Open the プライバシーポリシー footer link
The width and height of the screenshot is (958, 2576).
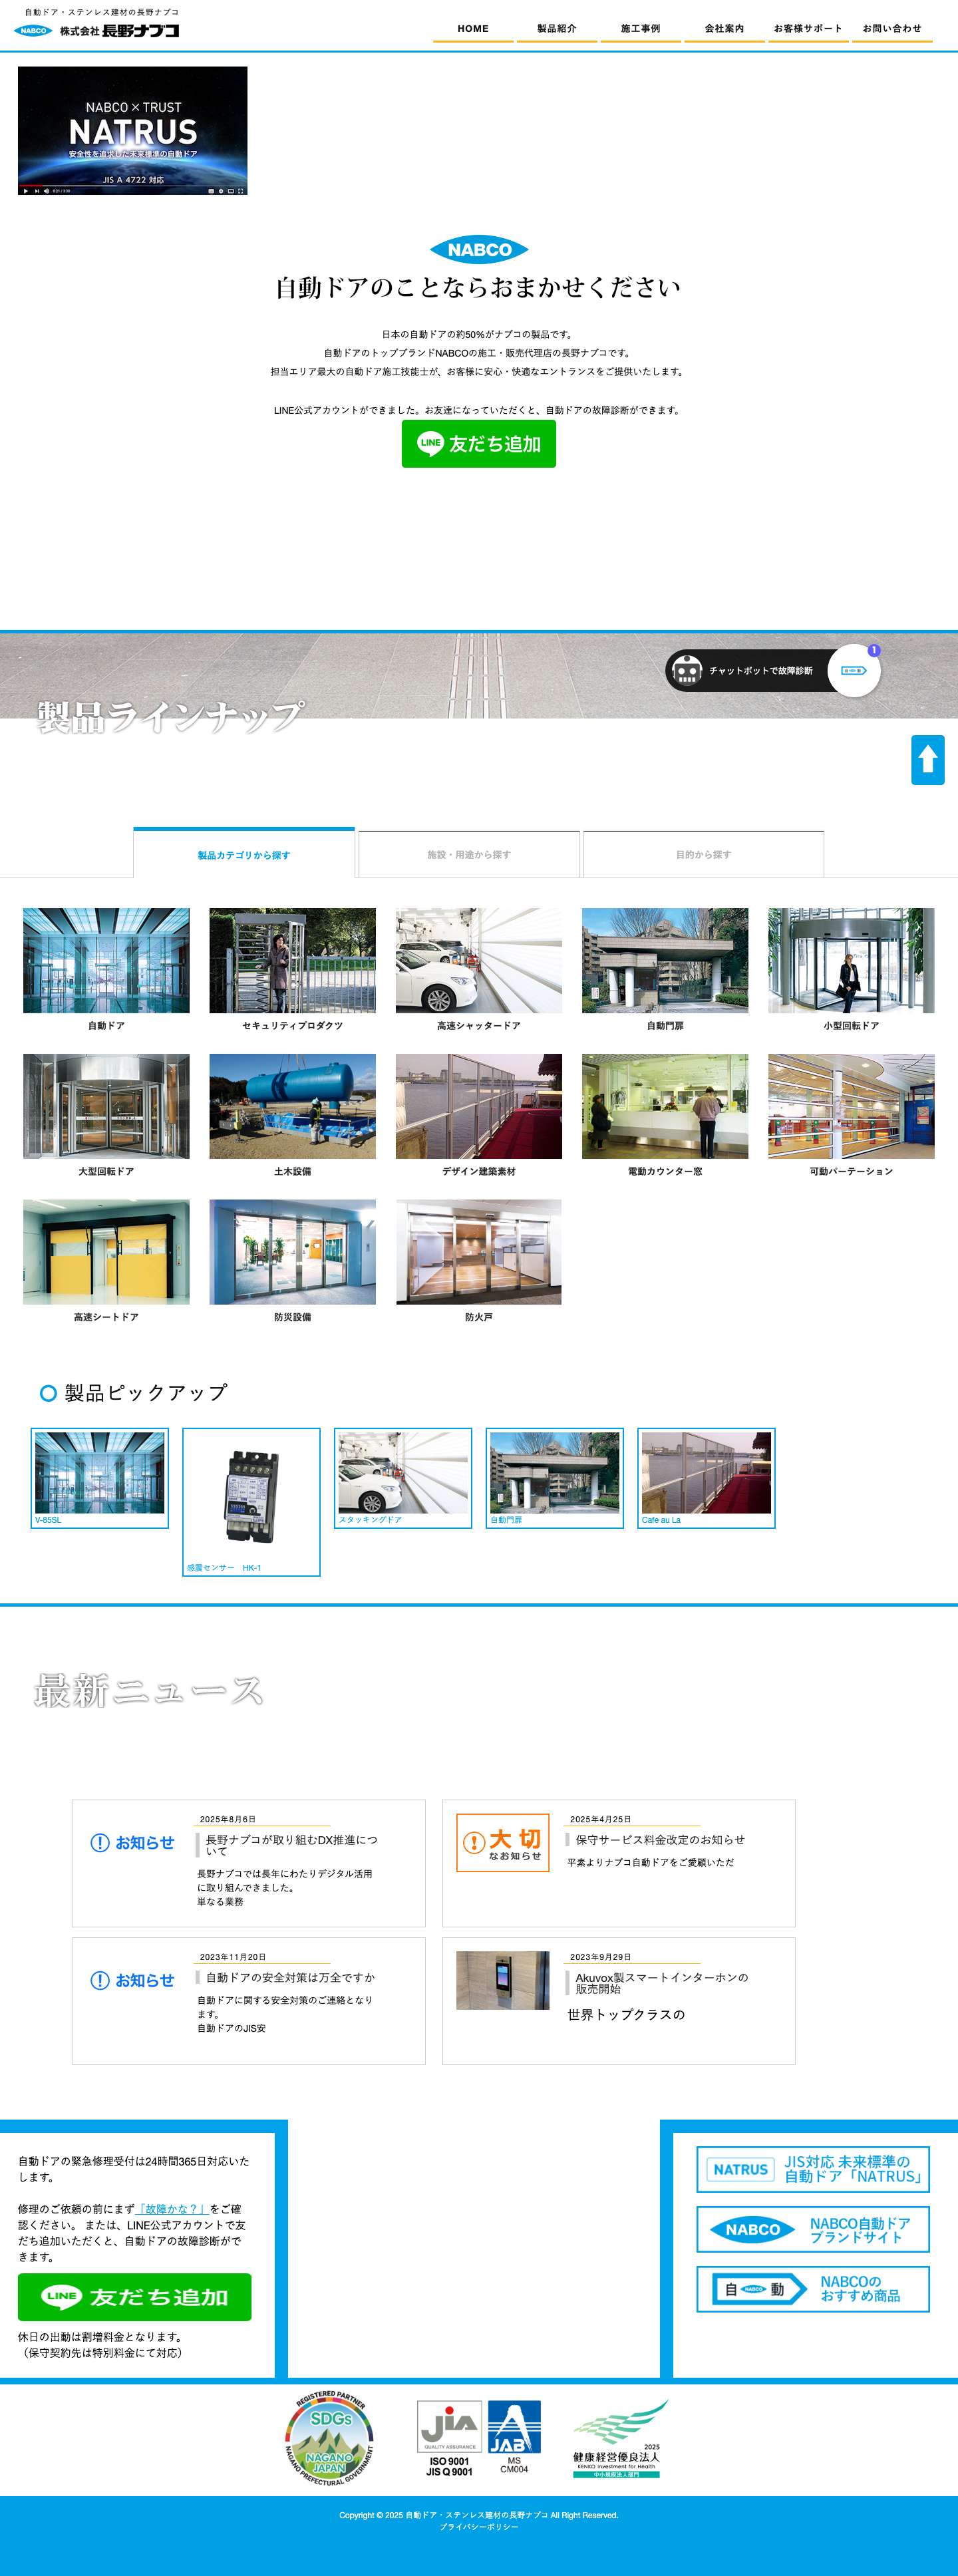point(479,2527)
